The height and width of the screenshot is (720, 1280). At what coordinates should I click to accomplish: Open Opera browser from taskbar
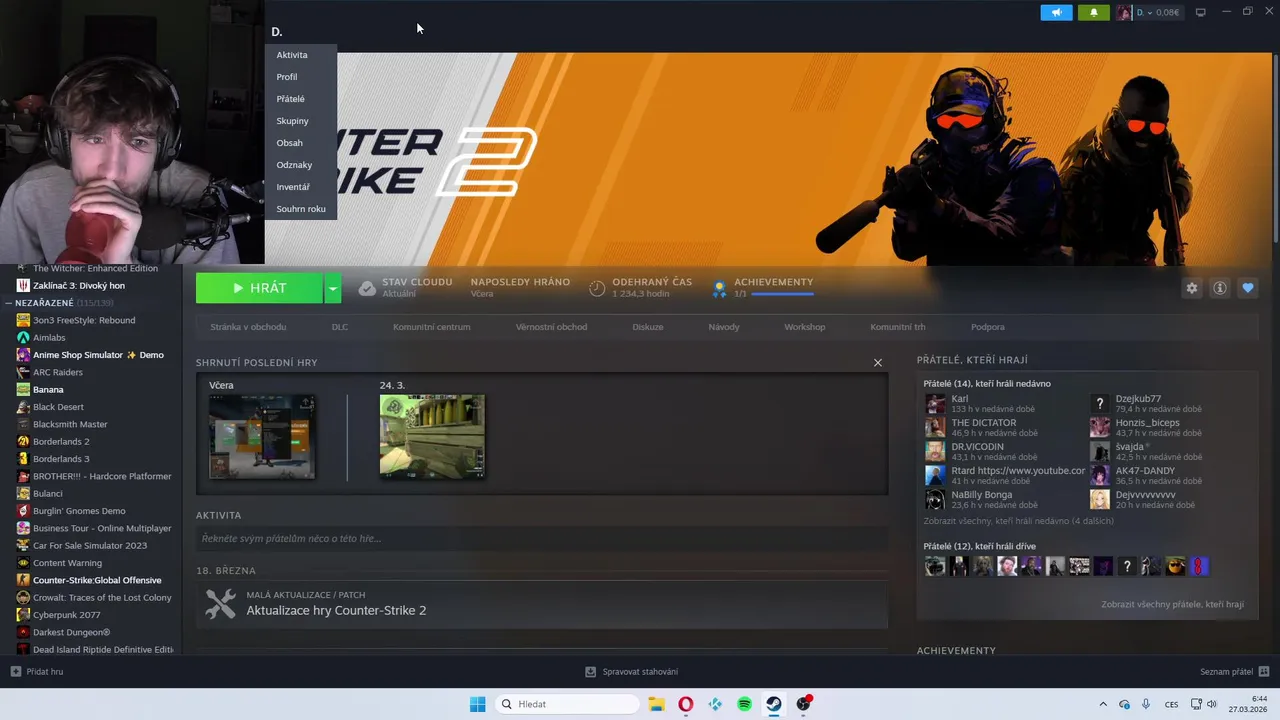[685, 704]
